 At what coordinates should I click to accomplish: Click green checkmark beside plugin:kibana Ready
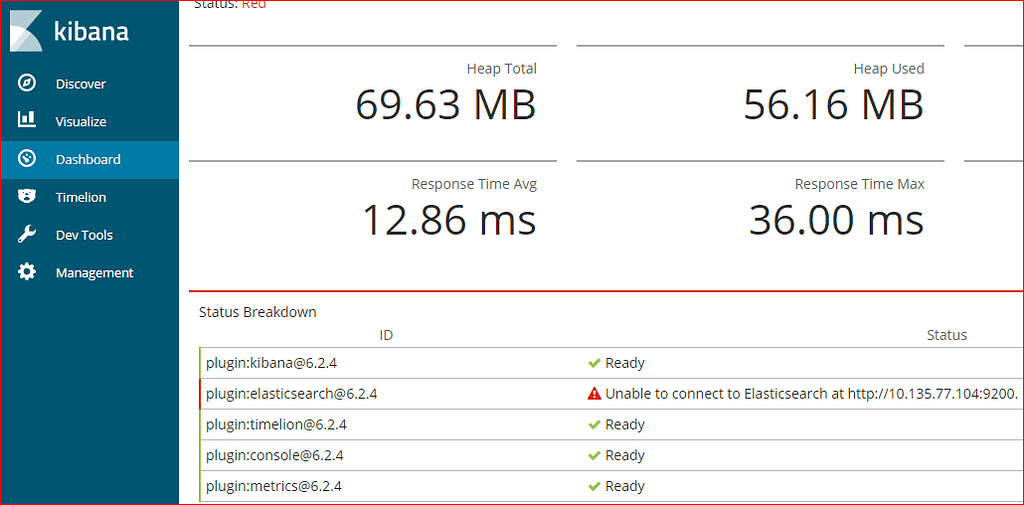pos(594,363)
